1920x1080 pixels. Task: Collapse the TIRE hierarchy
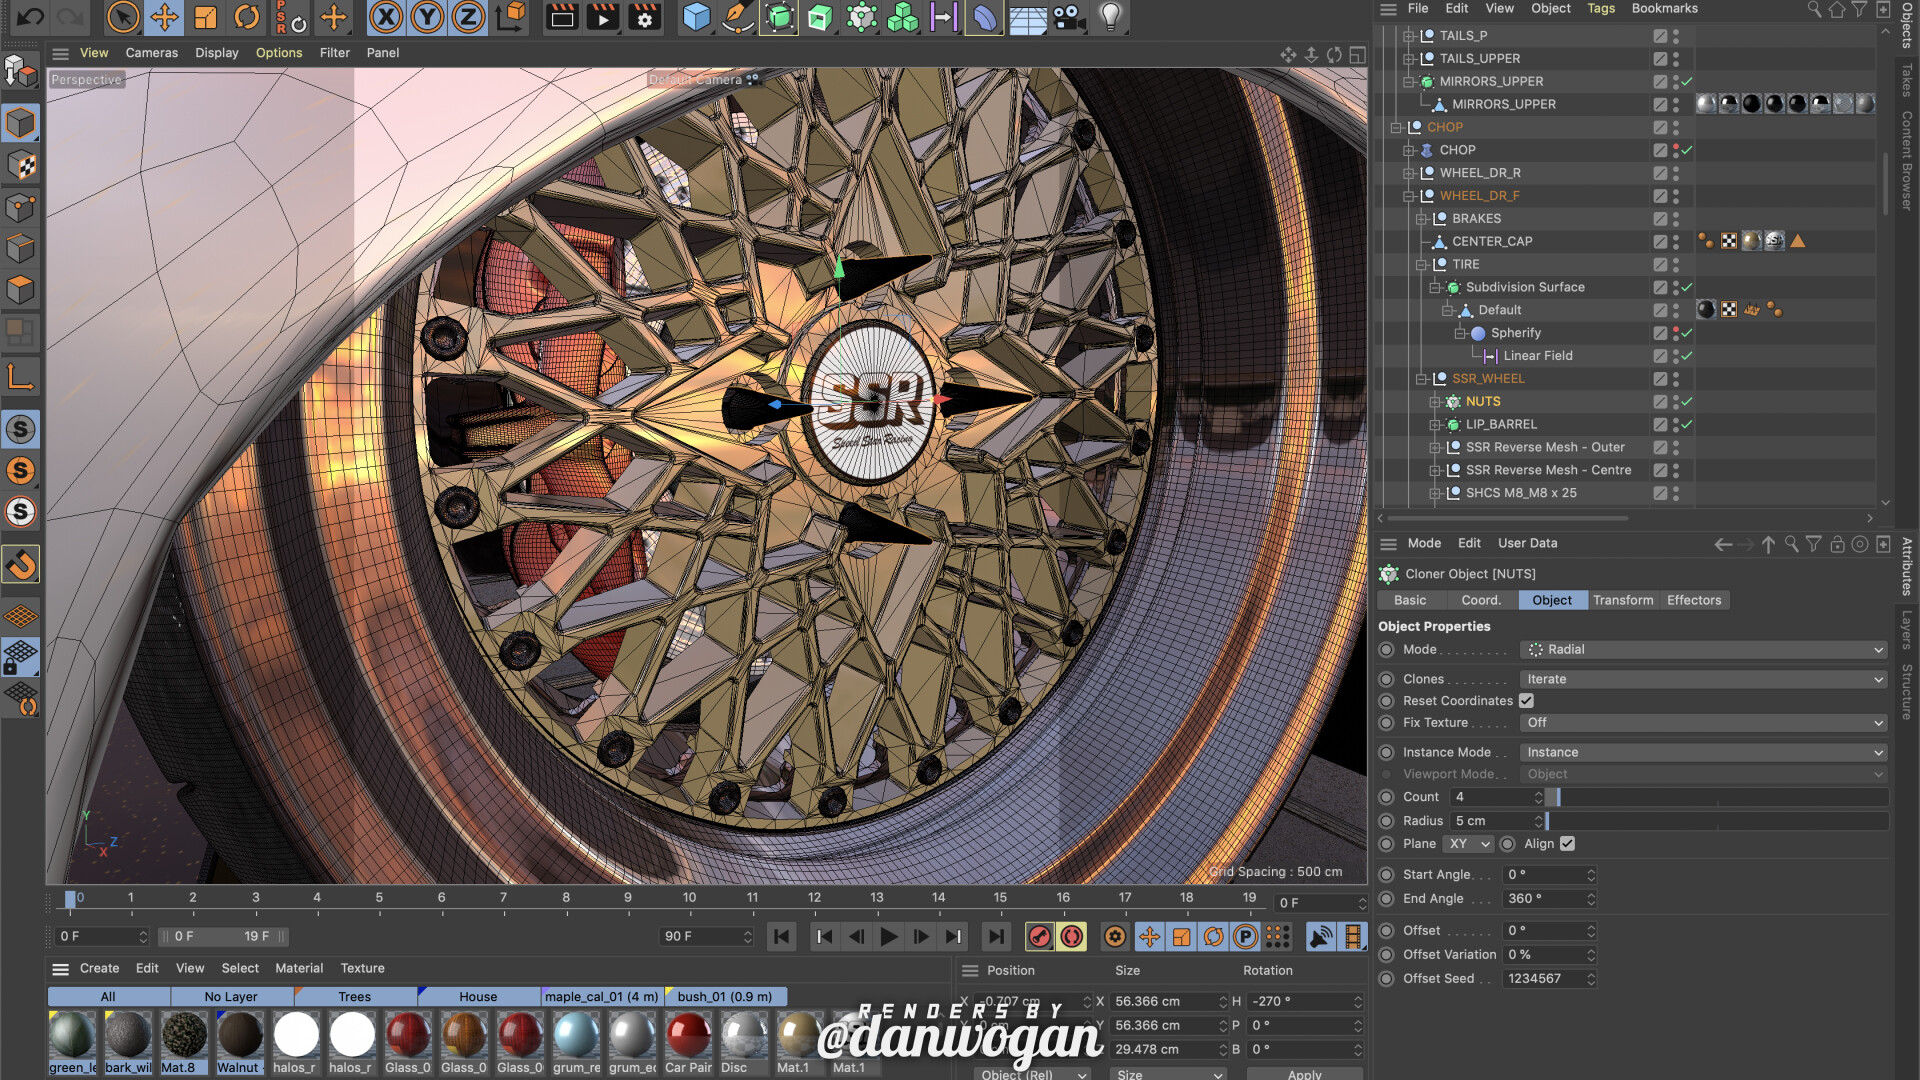tap(1423, 264)
